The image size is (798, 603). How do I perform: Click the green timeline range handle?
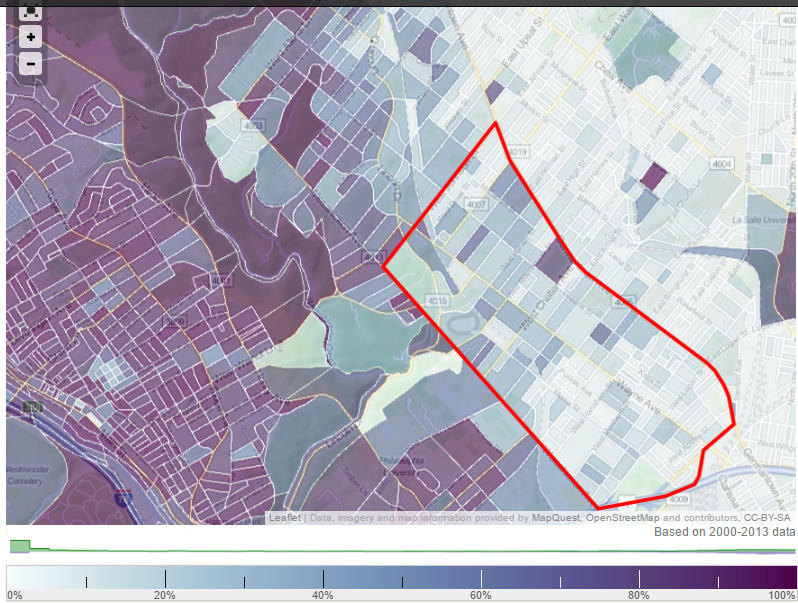(20, 545)
